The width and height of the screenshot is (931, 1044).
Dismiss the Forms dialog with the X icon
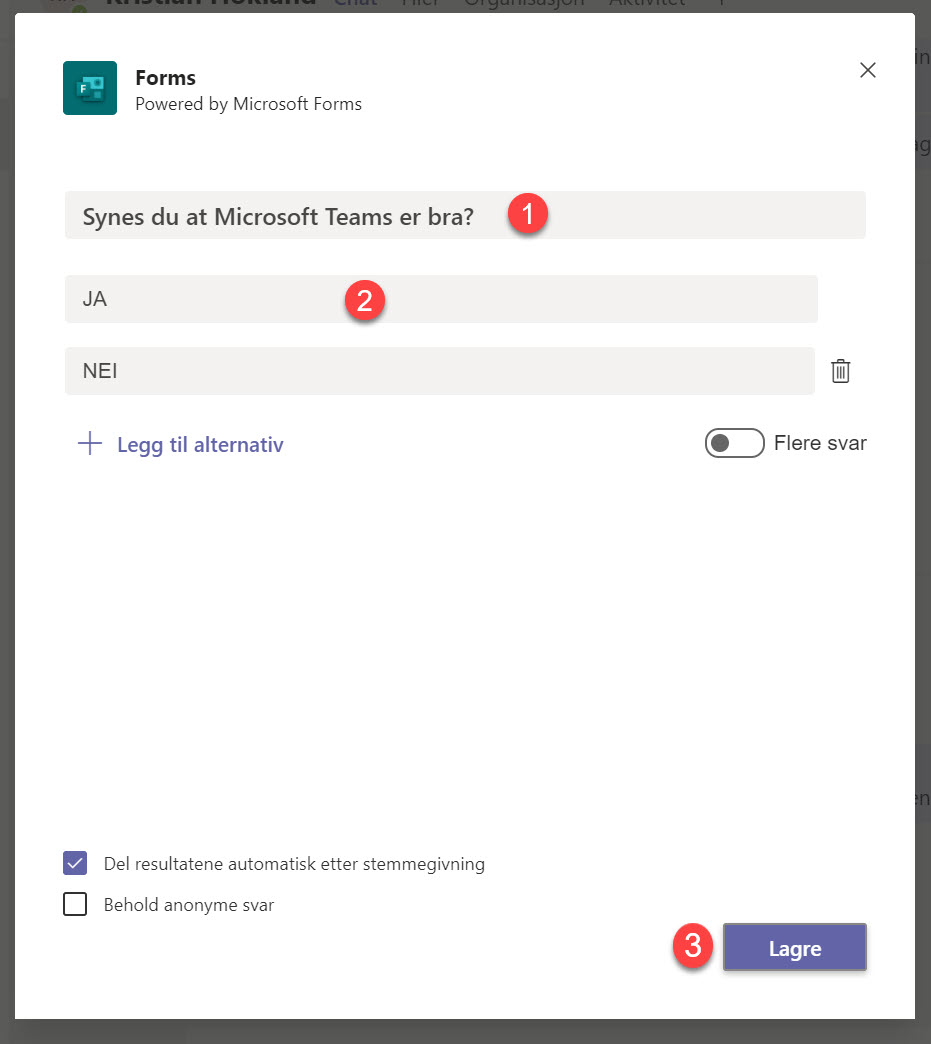(x=867, y=70)
